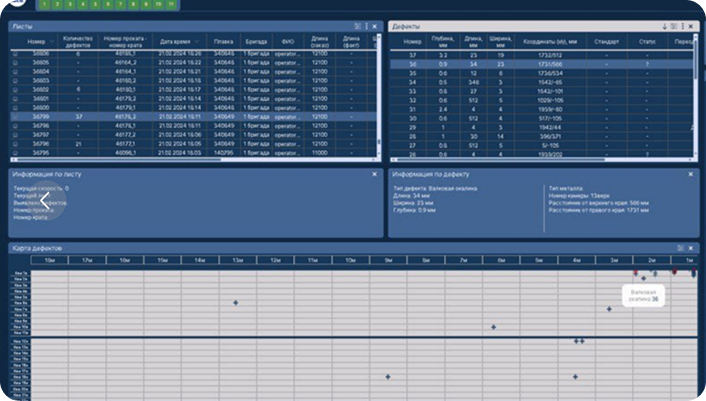706x401 pixels.
Task: Close the Листы panel
Action: click(x=375, y=27)
